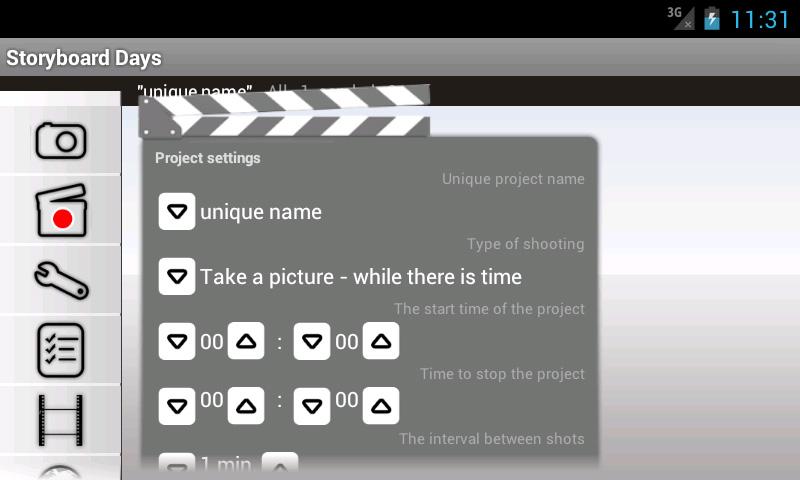
Task: Tap the 3G signal indicator
Action: coord(681,18)
